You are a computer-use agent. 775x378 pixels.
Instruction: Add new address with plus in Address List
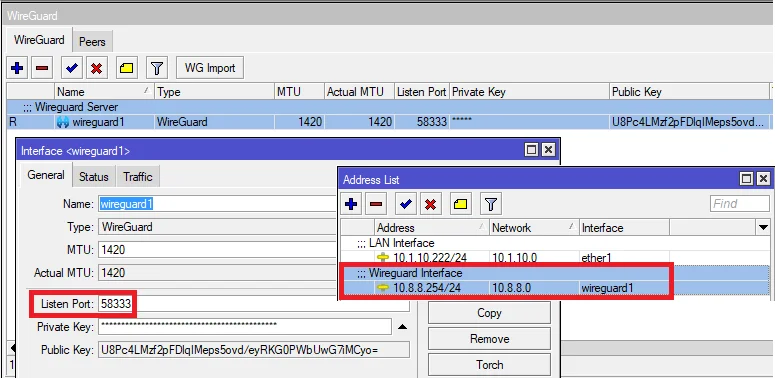tap(351, 204)
